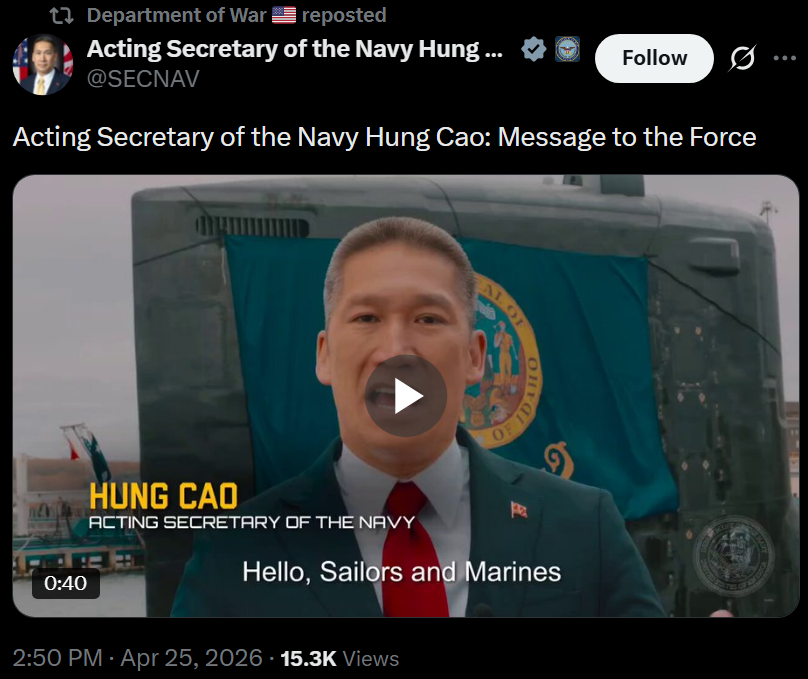Click the US flag emoji in the repost line

(x=284, y=15)
